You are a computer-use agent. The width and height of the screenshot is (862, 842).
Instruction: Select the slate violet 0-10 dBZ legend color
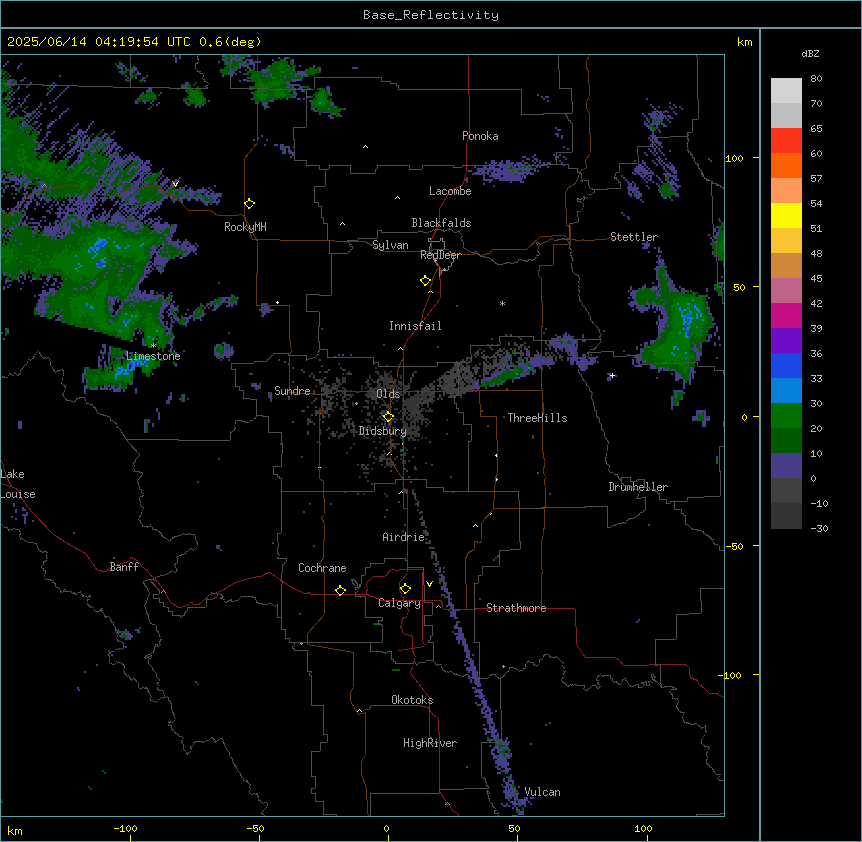[x=786, y=466]
